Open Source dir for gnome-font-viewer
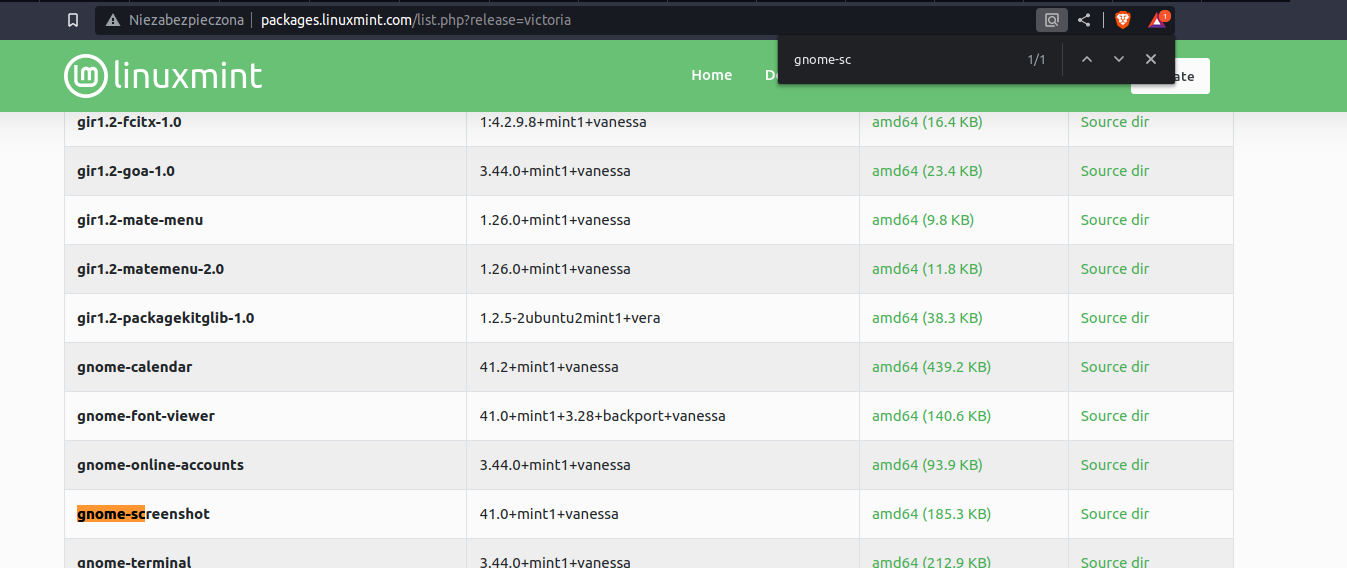The height and width of the screenshot is (568, 1347). point(1115,416)
